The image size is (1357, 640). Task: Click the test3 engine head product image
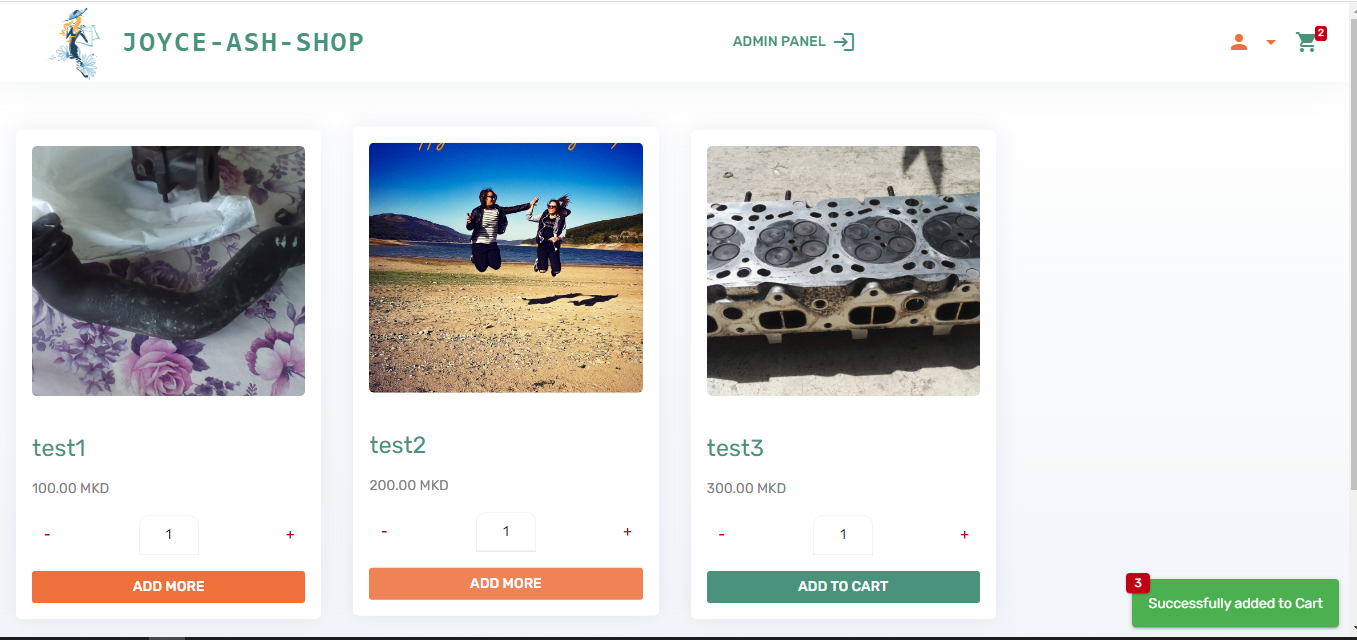(843, 271)
